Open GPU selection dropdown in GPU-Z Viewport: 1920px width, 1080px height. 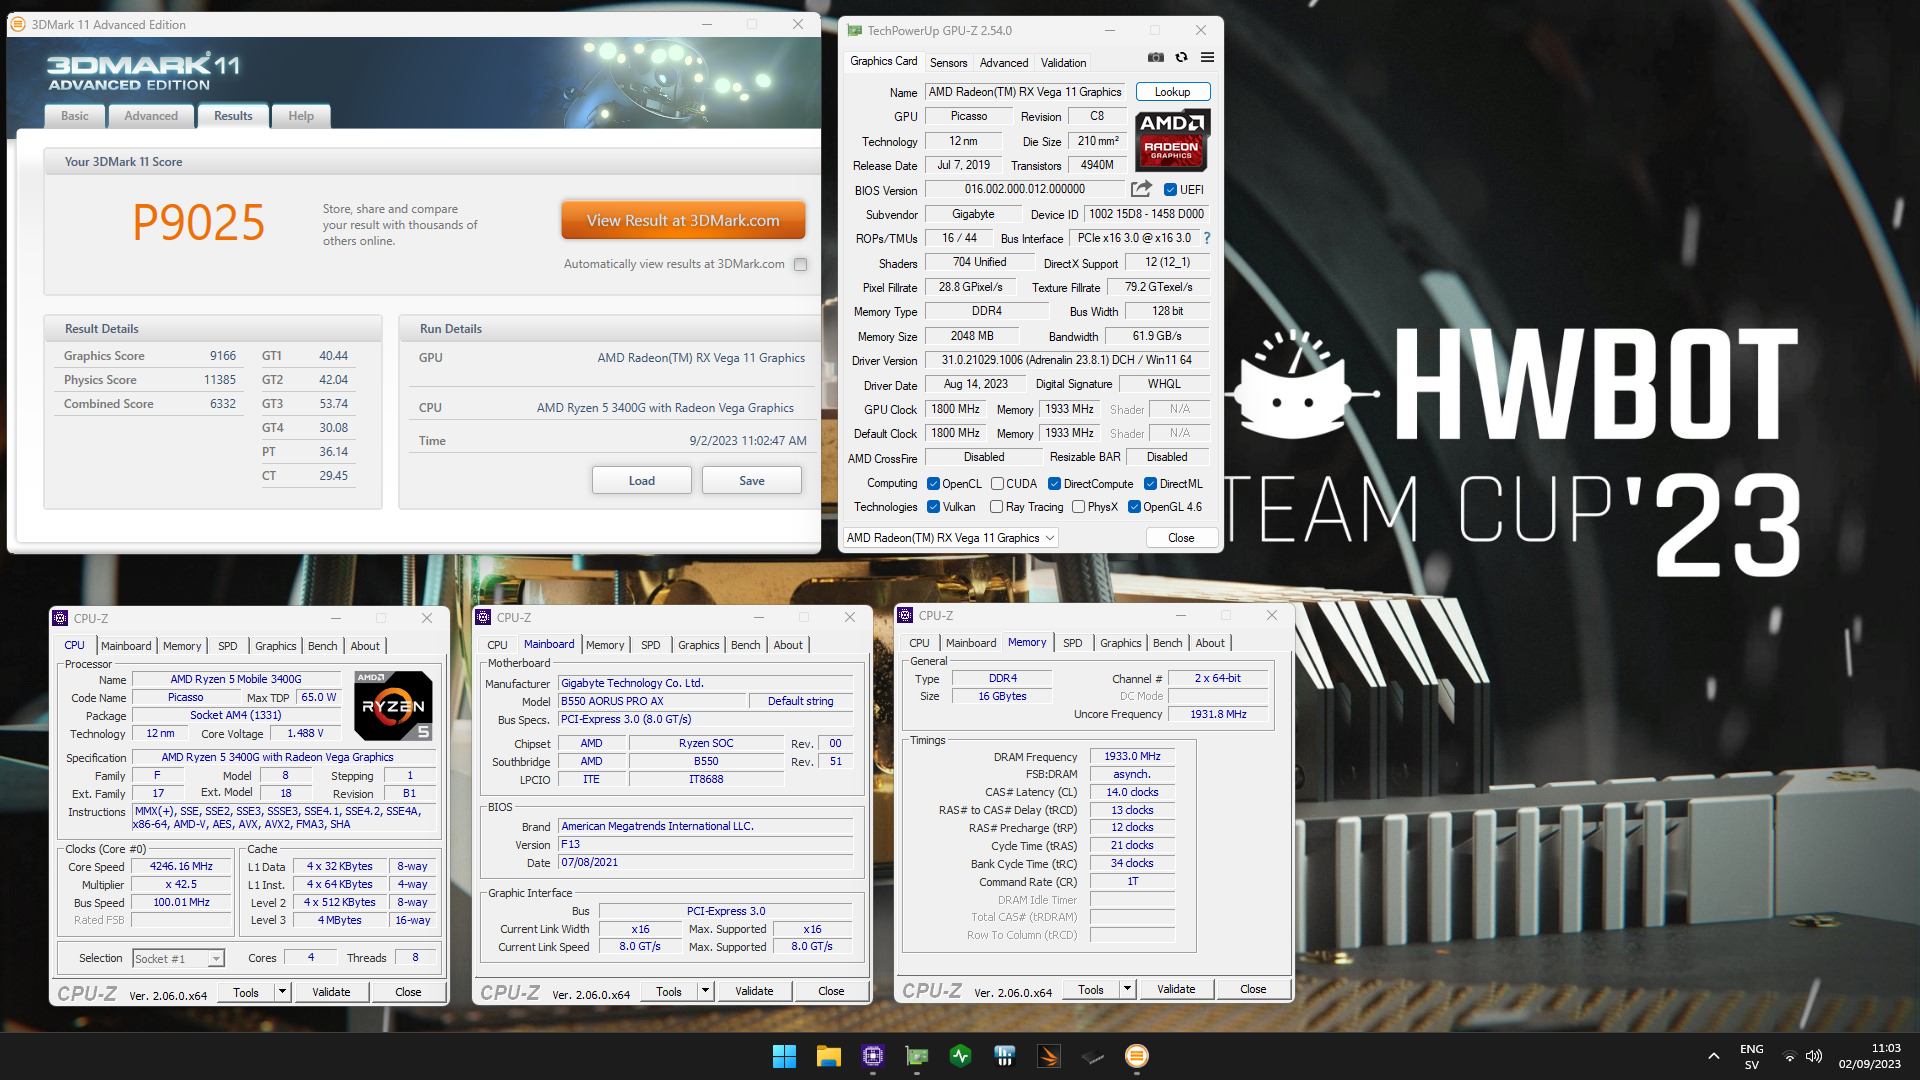tap(951, 538)
